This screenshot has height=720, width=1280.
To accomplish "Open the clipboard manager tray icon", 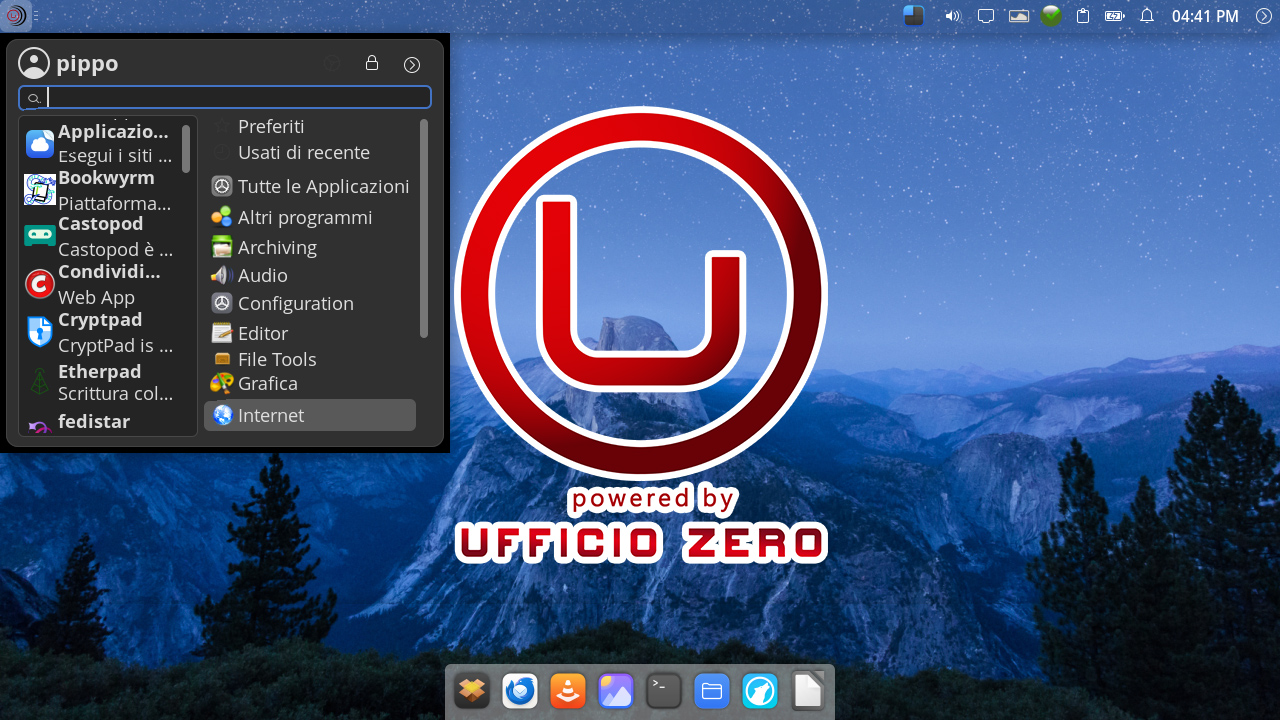I will point(1083,16).
